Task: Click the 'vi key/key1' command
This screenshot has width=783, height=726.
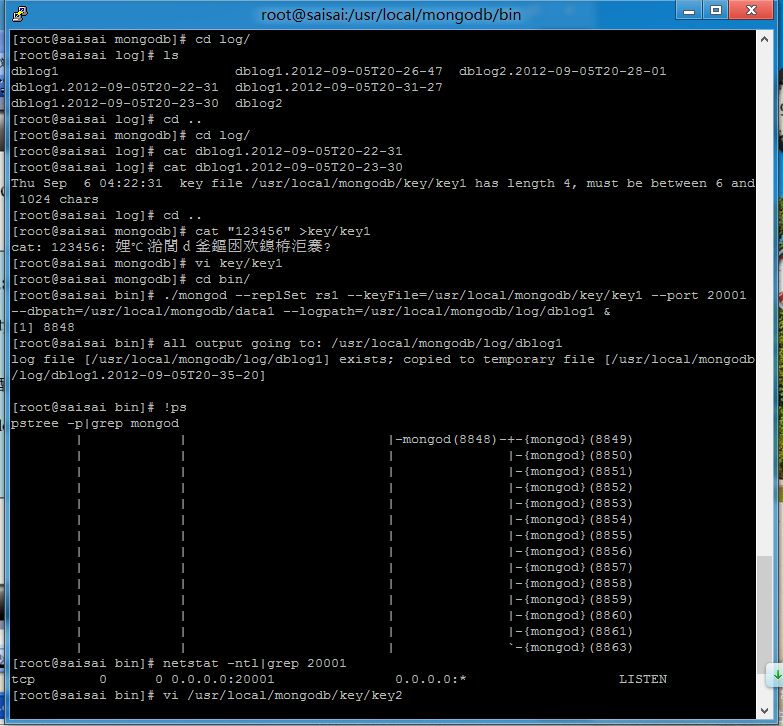Action: (239, 263)
